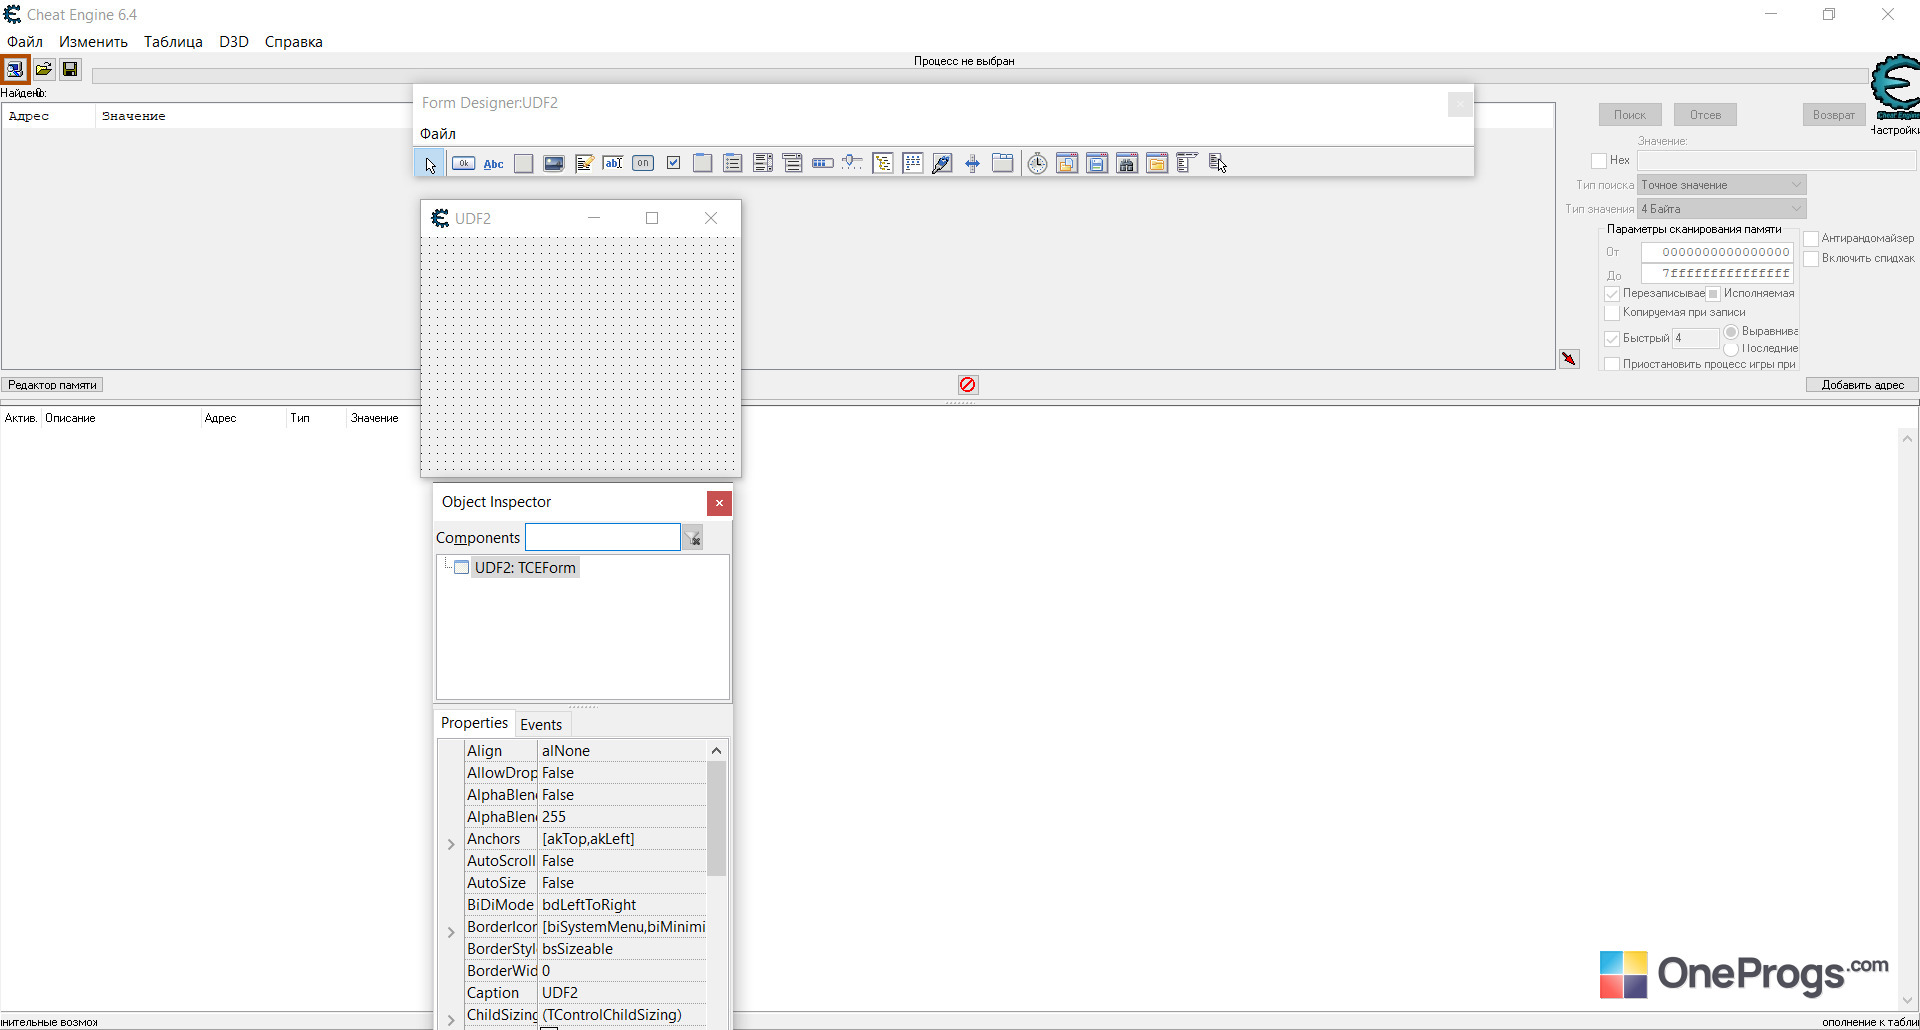The width and height of the screenshot is (1920, 1030).
Task: Pick the Button component in Form Designer toolbar
Action: pyautogui.click(x=463, y=164)
